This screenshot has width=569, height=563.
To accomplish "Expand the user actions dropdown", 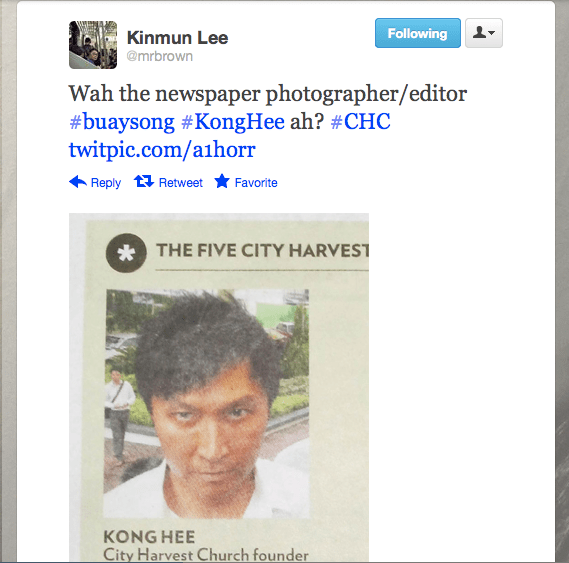I will (x=484, y=33).
